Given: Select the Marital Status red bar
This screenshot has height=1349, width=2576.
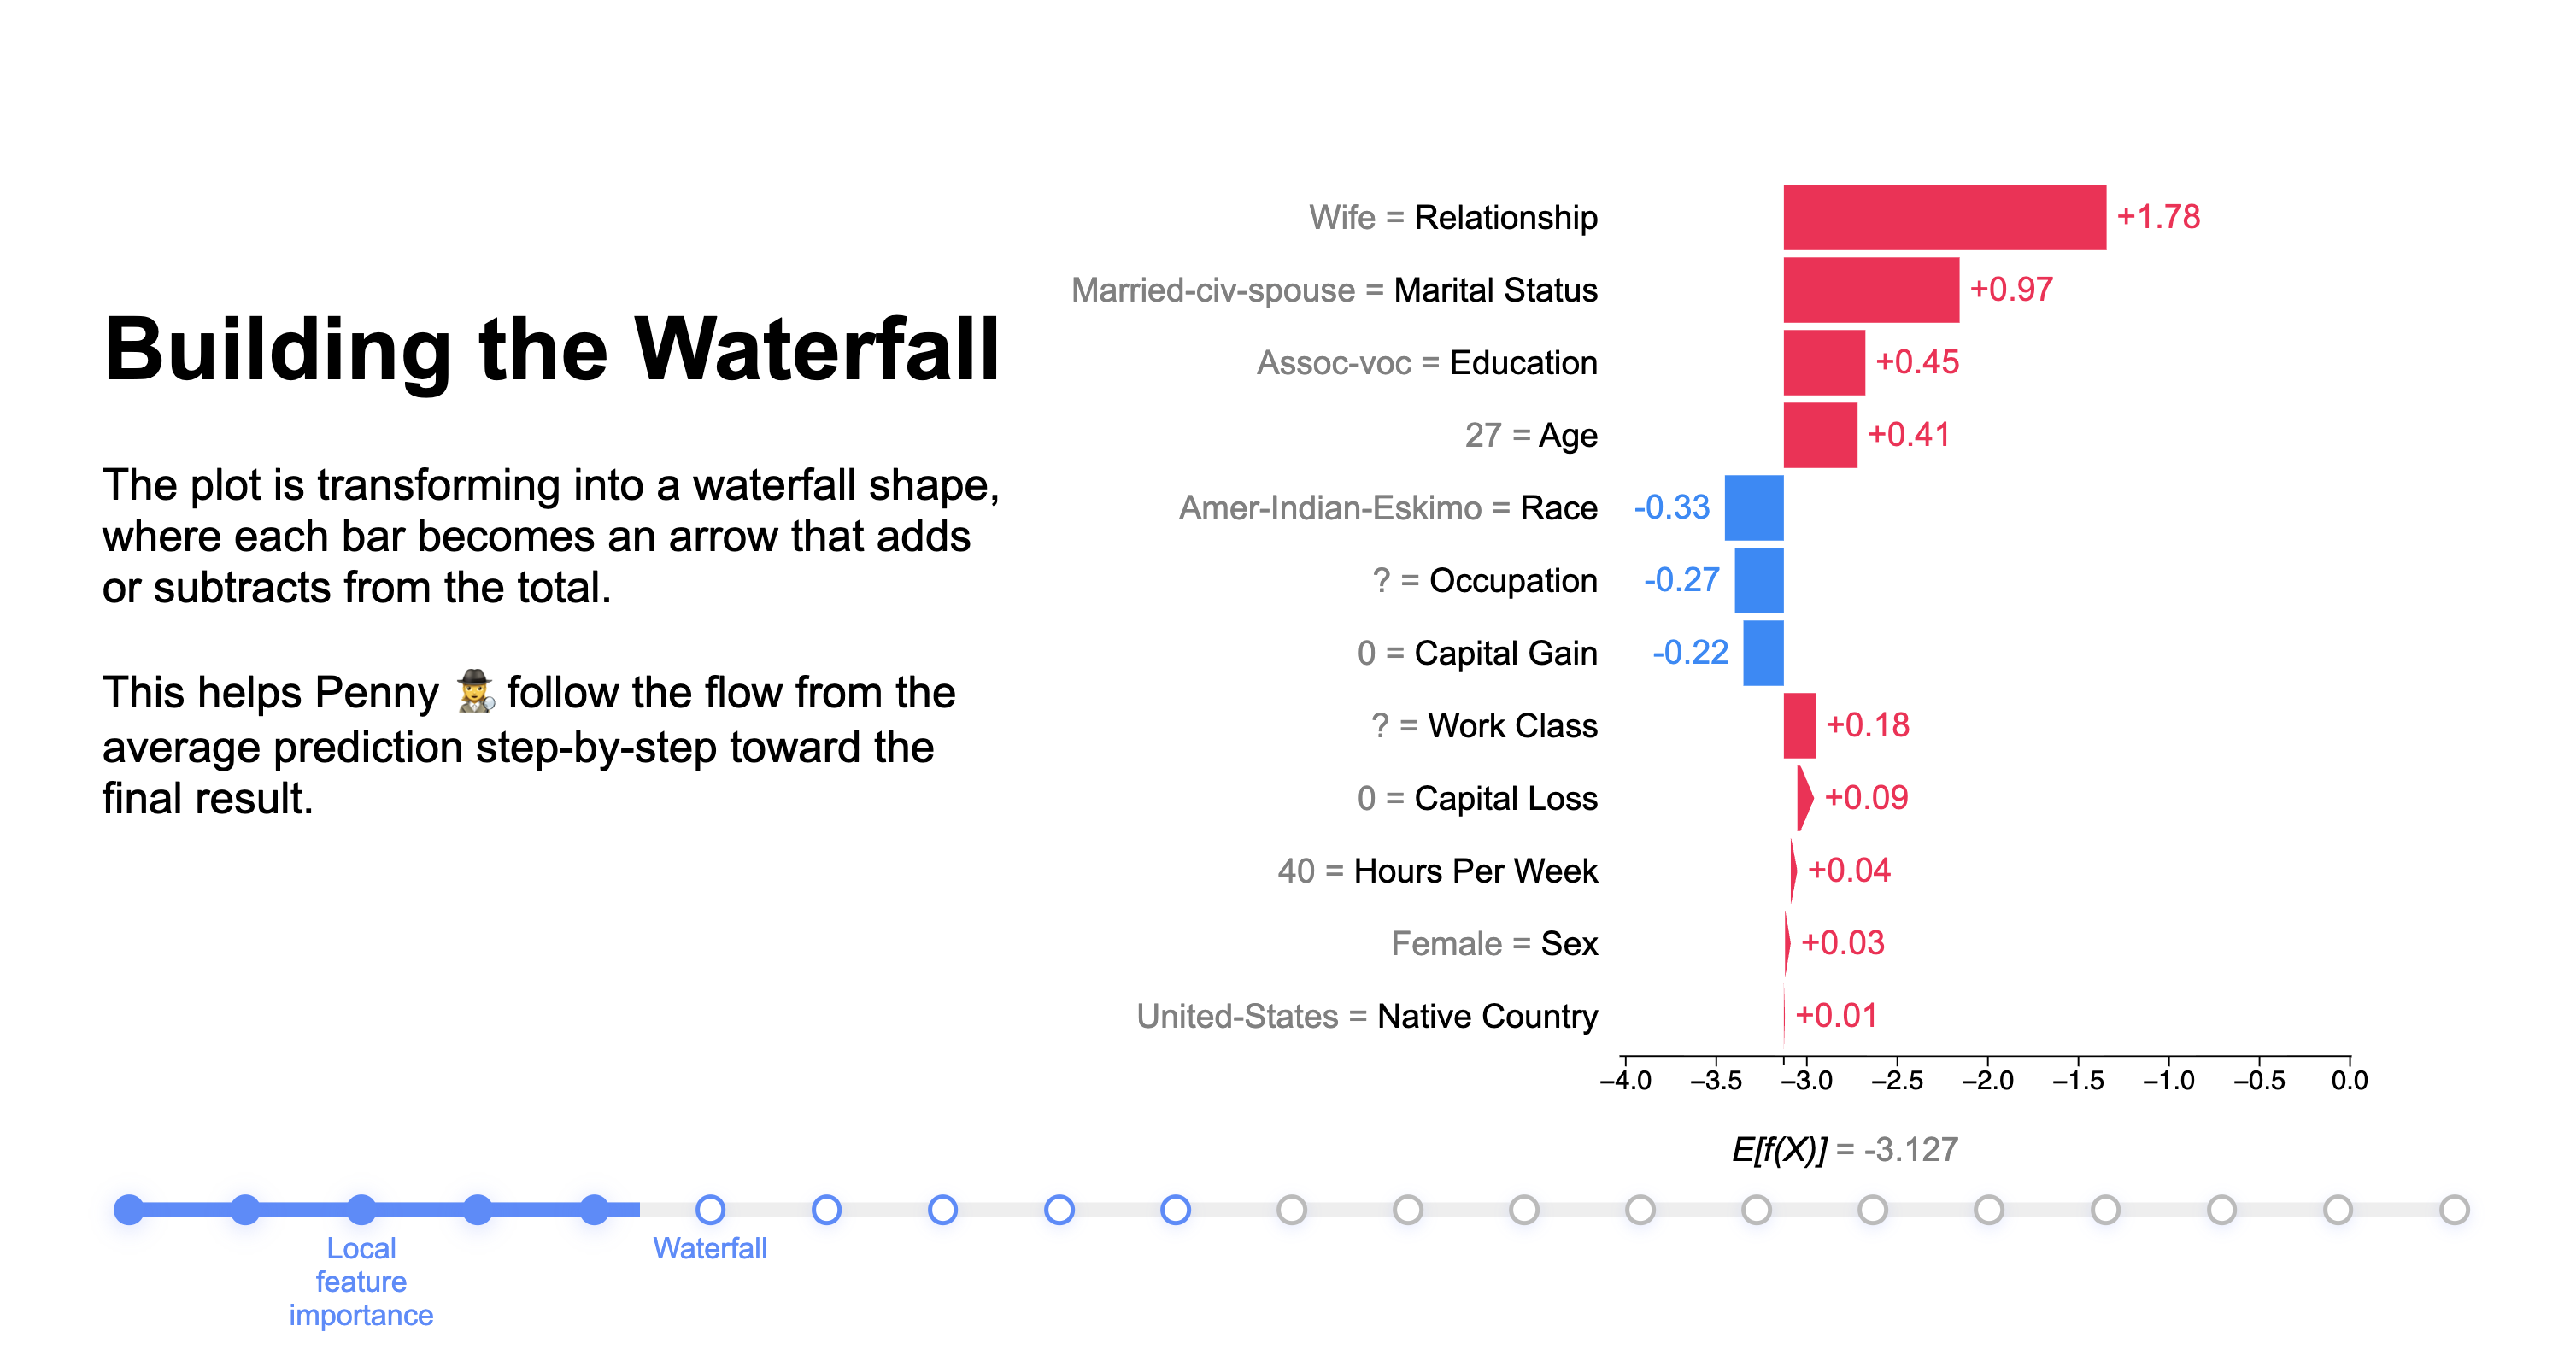Looking at the screenshot, I should point(1870,290).
